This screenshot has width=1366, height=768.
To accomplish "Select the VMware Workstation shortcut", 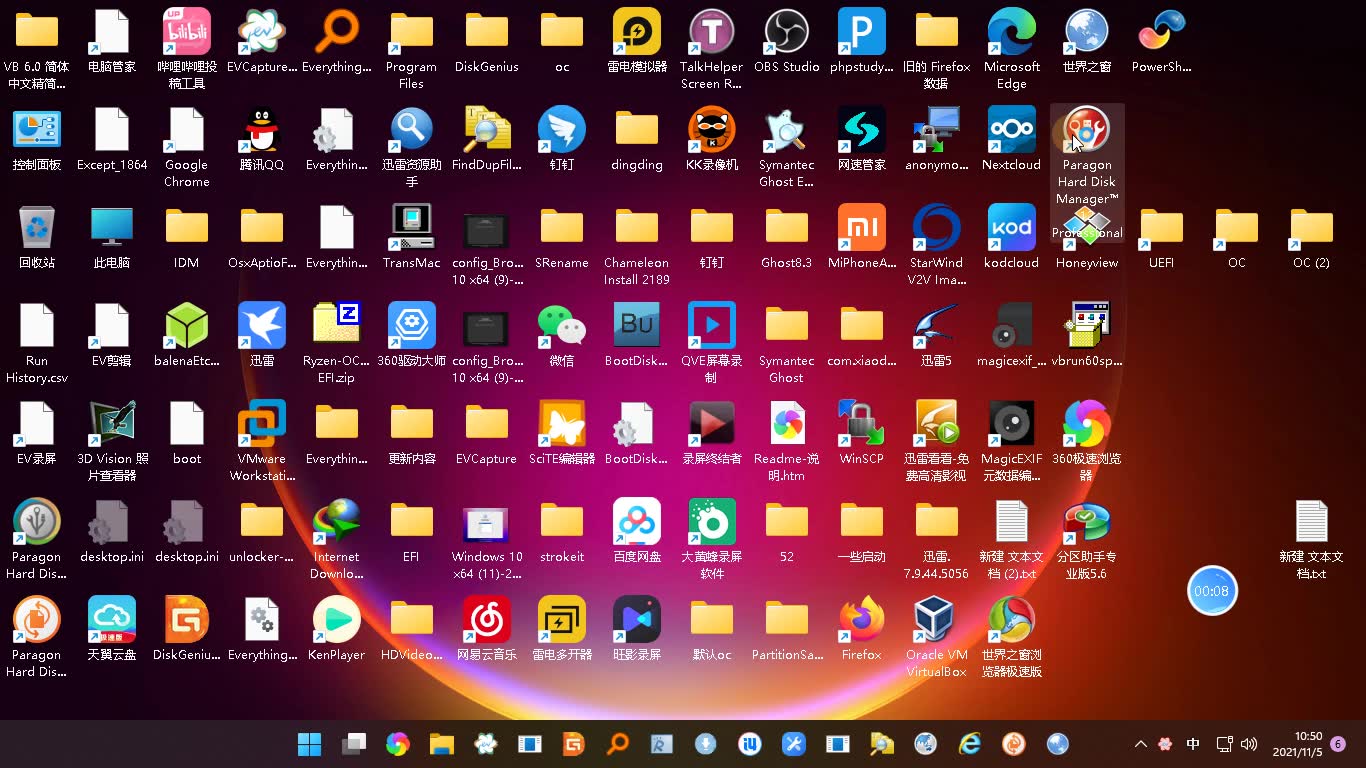I will pos(262,442).
